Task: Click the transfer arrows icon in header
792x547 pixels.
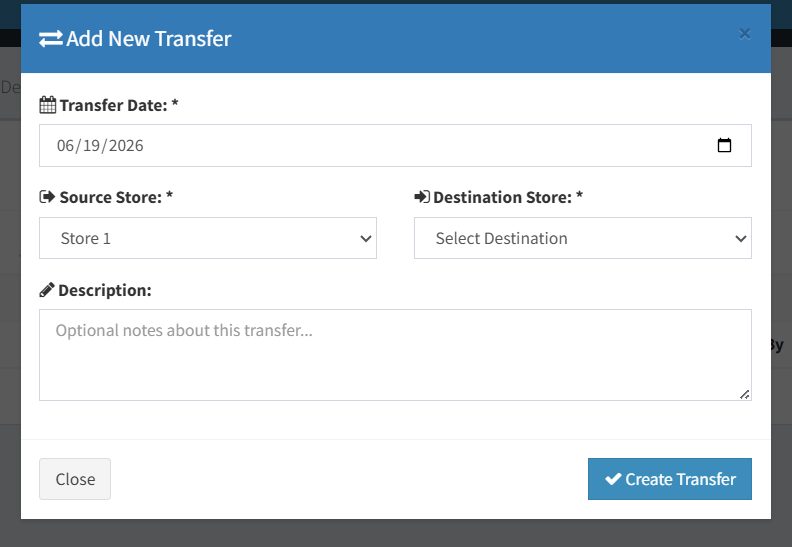Action: pyautogui.click(x=51, y=39)
